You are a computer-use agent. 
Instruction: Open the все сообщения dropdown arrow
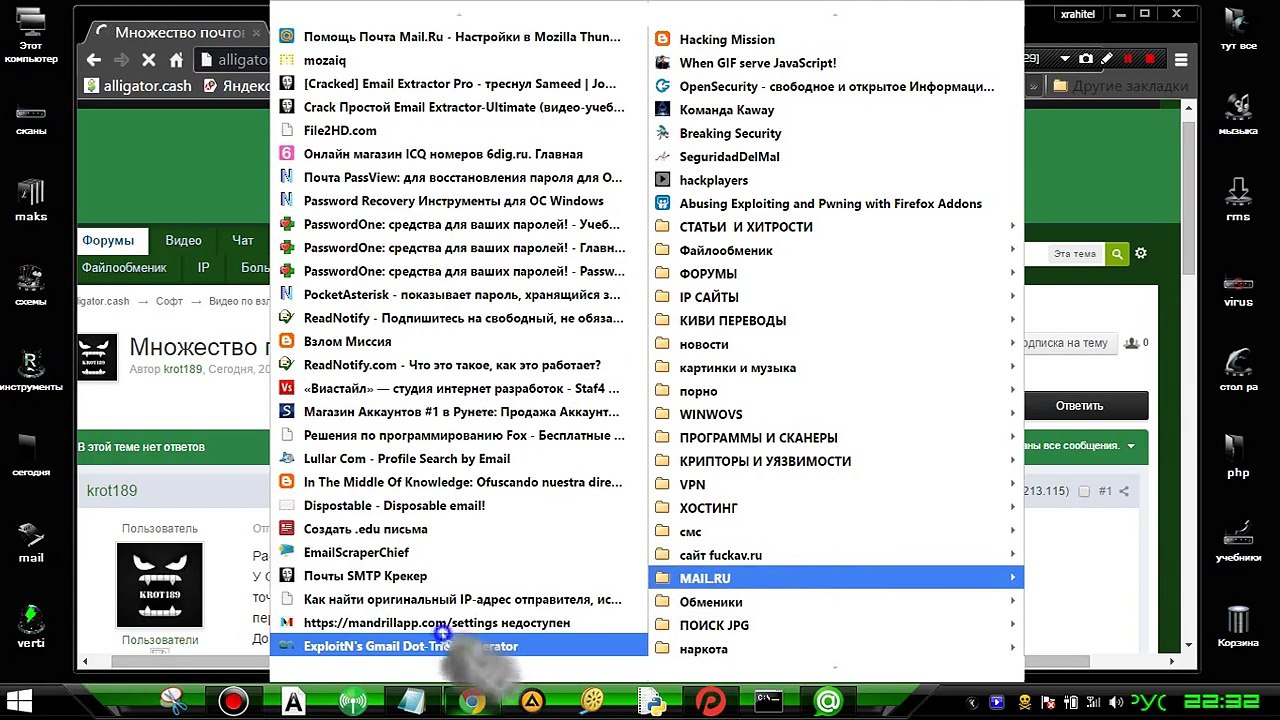click(1131, 446)
